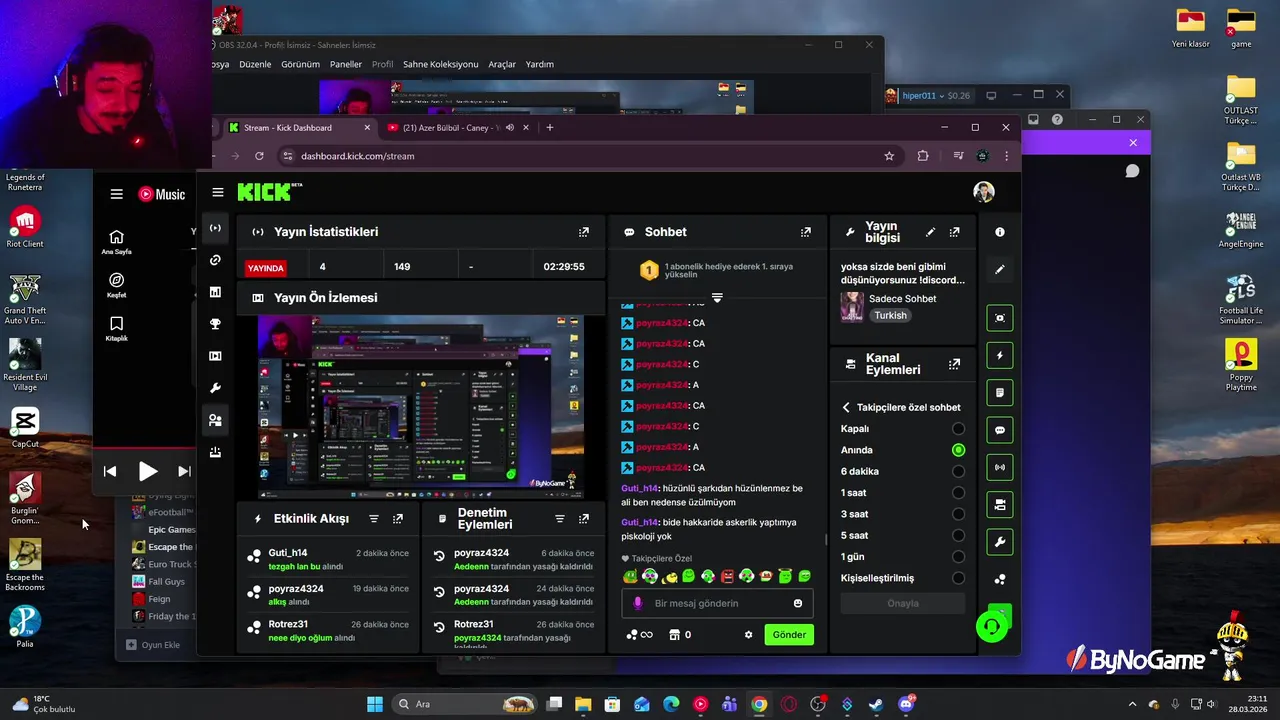This screenshot has width=1280, height=720.
Task: Select the 6 dakika radio option
Action: pos(958,471)
